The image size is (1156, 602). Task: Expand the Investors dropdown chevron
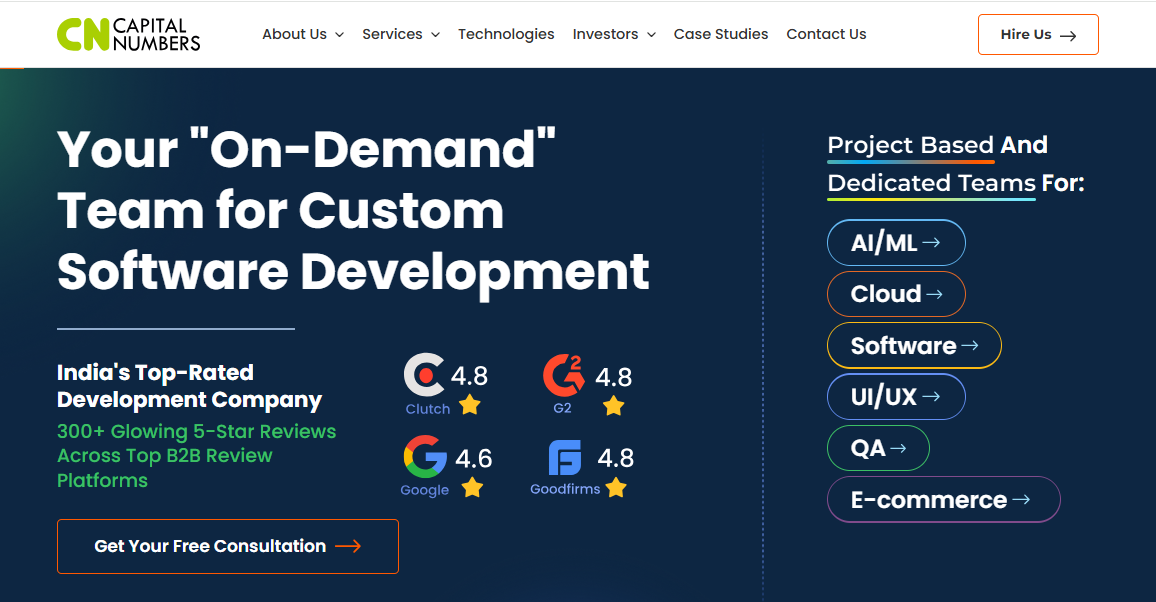(x=651, y=35)
